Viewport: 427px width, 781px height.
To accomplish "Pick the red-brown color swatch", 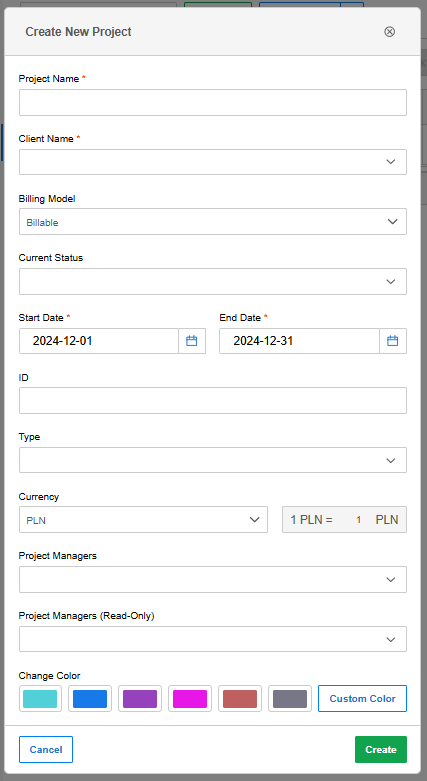I will tap(240, 699).
